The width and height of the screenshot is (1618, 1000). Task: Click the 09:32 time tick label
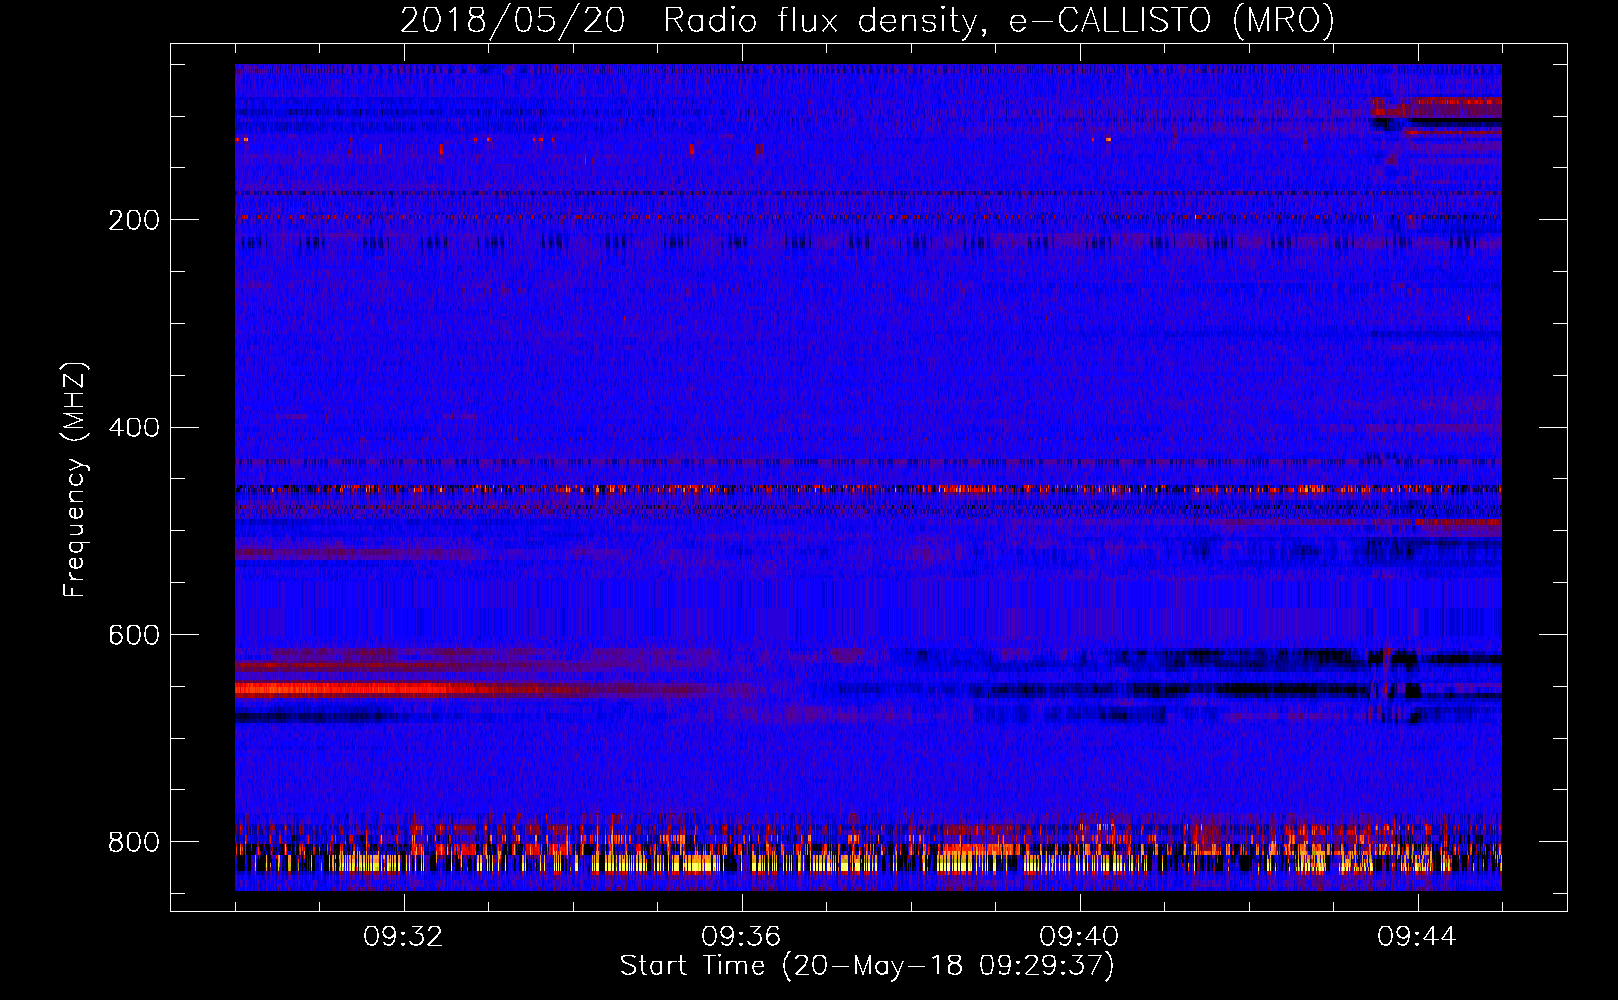(403, 937)
